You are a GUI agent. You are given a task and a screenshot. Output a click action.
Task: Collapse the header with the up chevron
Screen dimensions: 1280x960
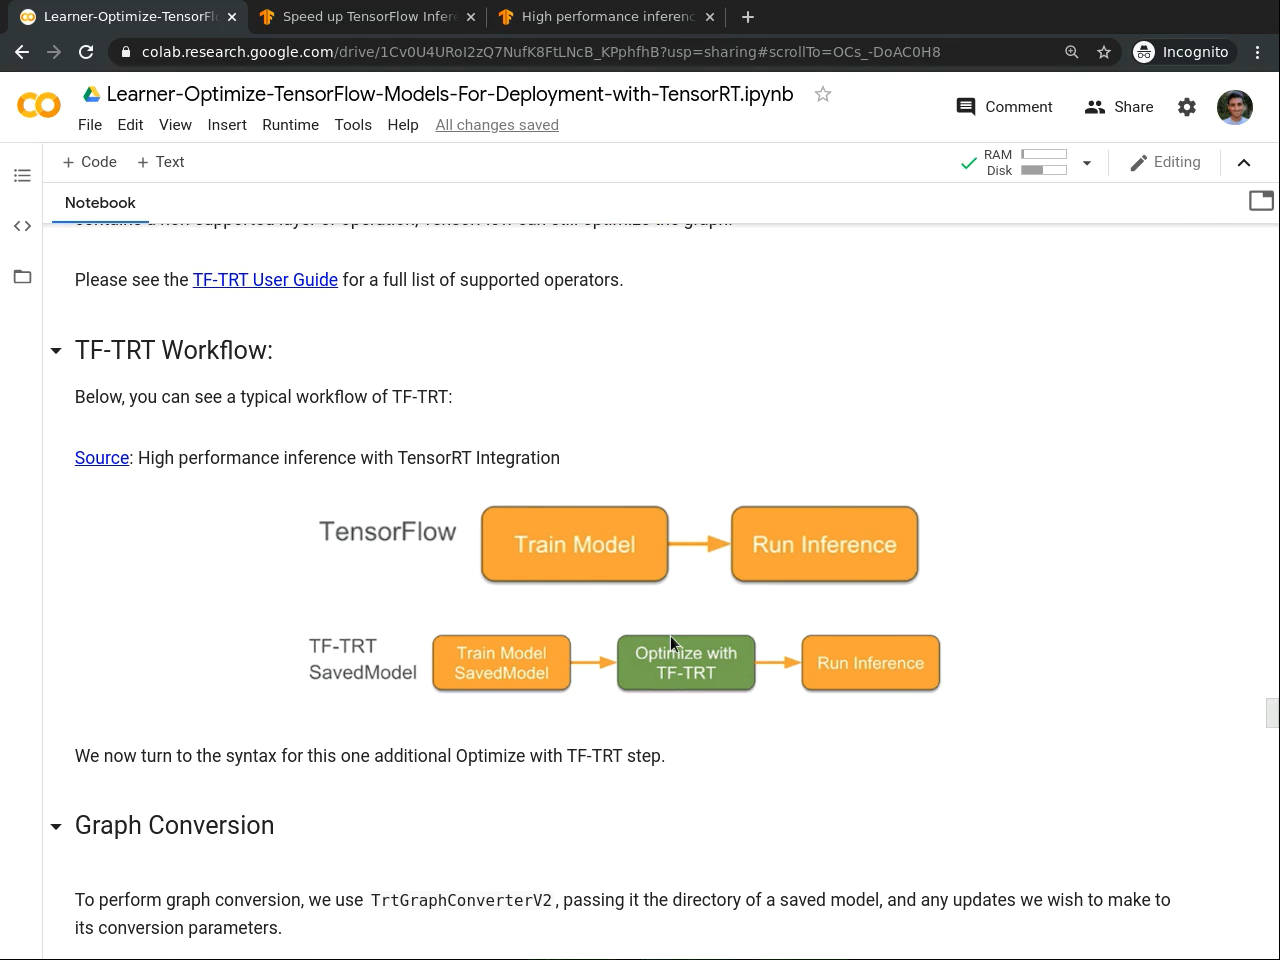click(1244, 163)
